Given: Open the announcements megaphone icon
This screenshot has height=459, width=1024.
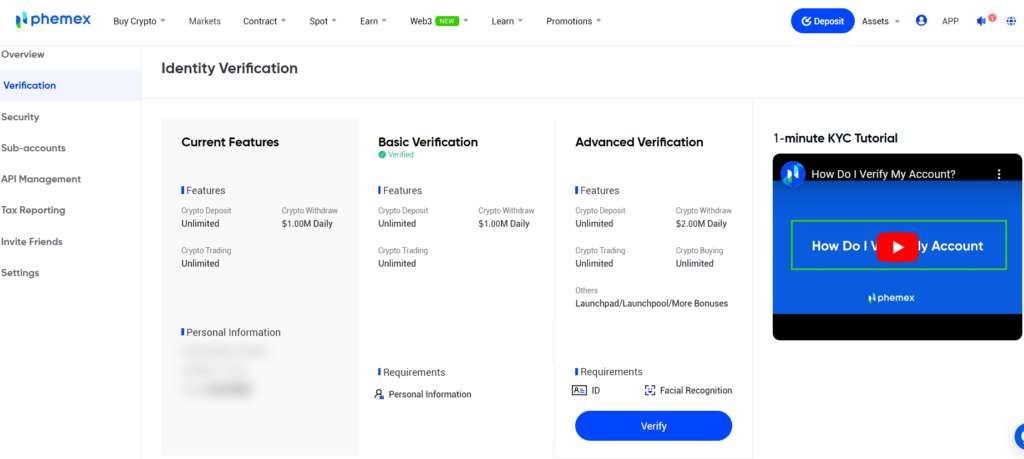Looking at the screenshot, I should tap(982, 21).
